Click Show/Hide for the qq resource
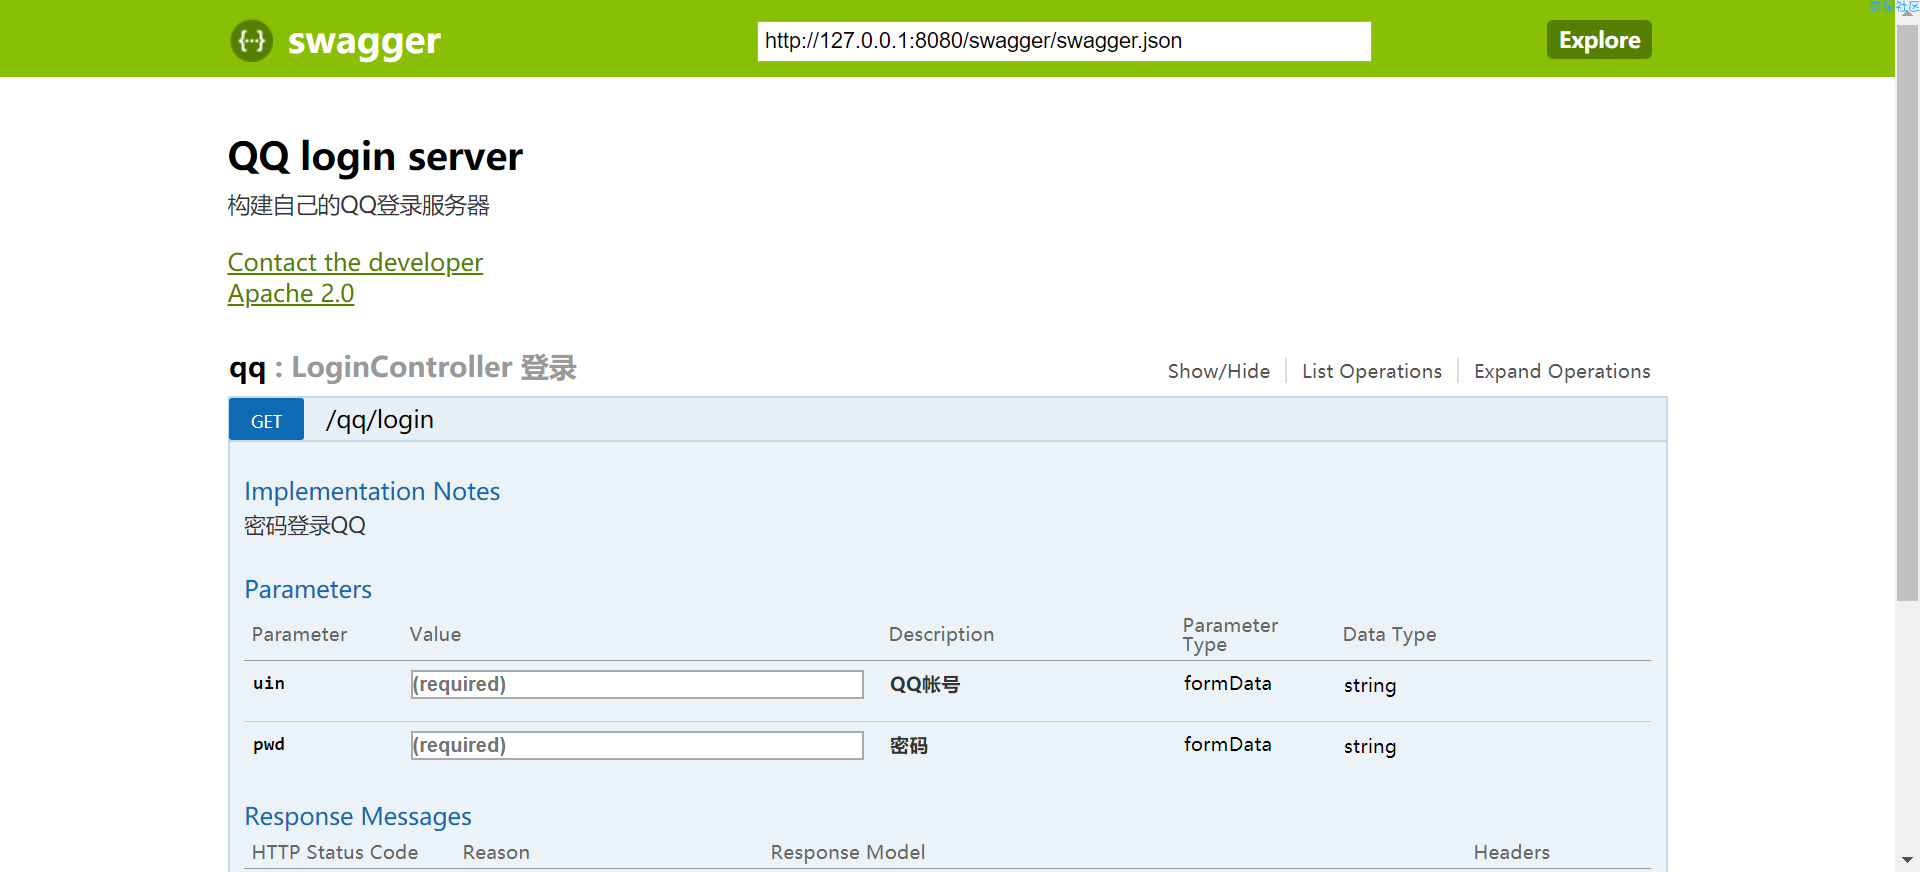The image size is (1920, 872). 1218,371
